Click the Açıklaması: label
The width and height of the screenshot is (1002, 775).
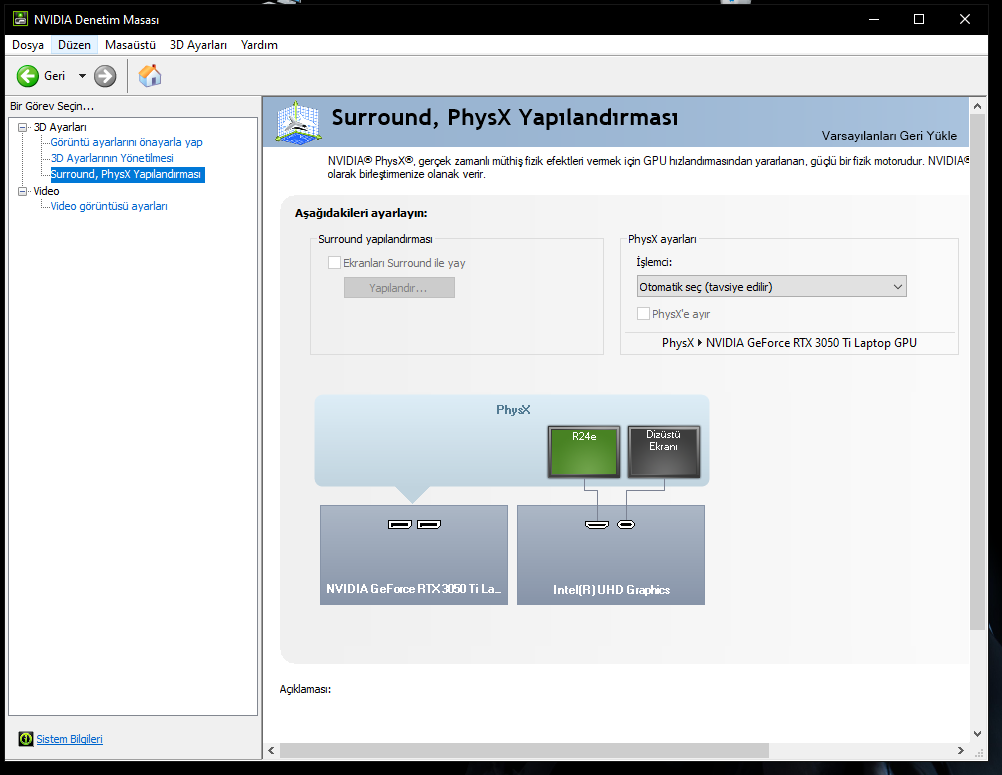point(305,689)
